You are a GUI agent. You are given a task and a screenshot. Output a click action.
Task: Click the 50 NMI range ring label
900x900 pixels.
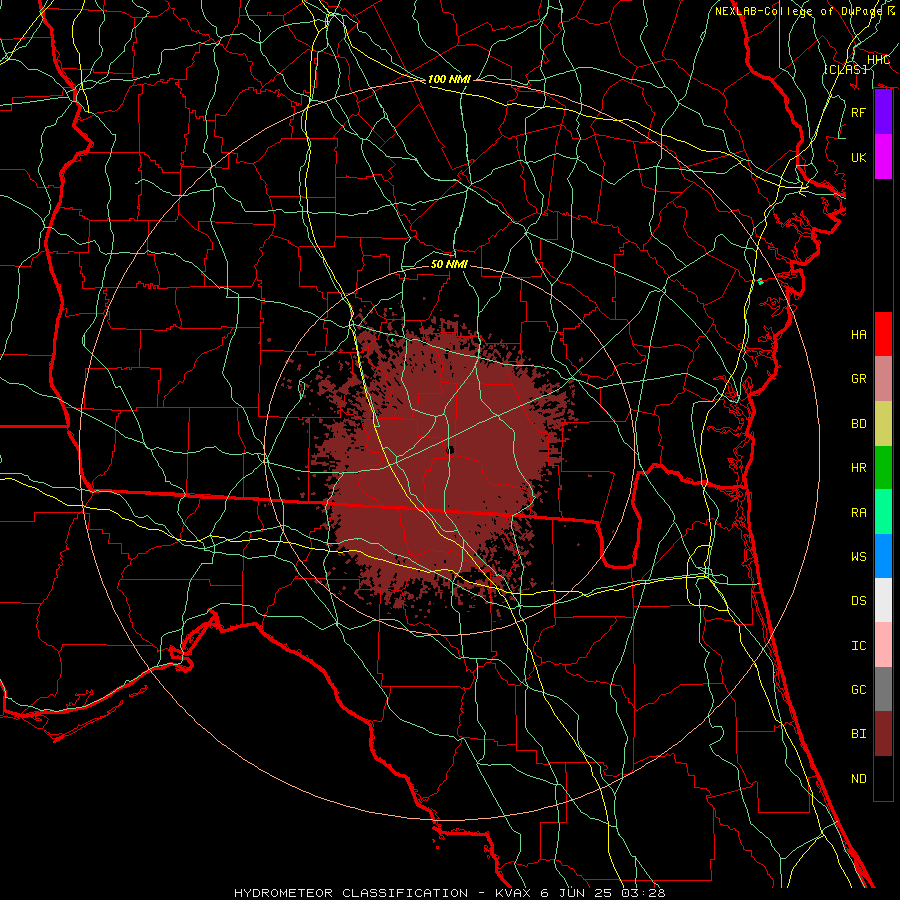[449, 264]
